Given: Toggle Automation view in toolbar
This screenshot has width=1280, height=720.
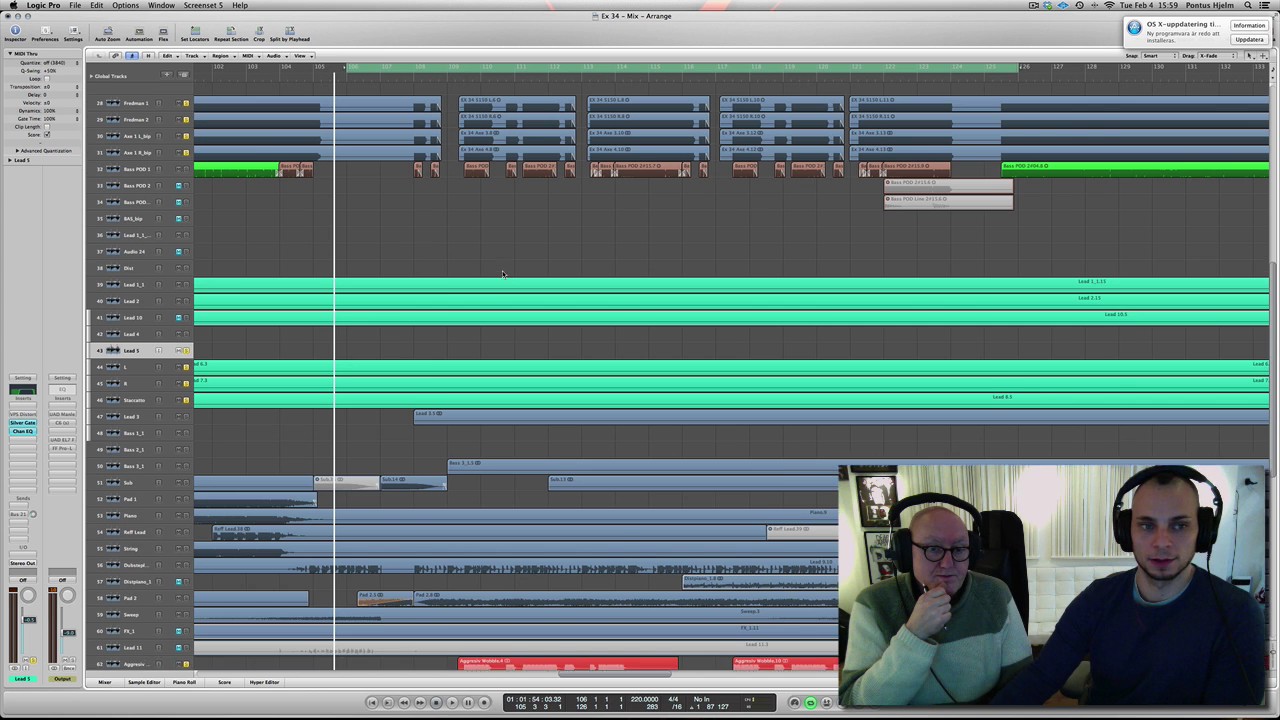Looking at the screenshot, I should pyautogui.click(x=139, y=33).
